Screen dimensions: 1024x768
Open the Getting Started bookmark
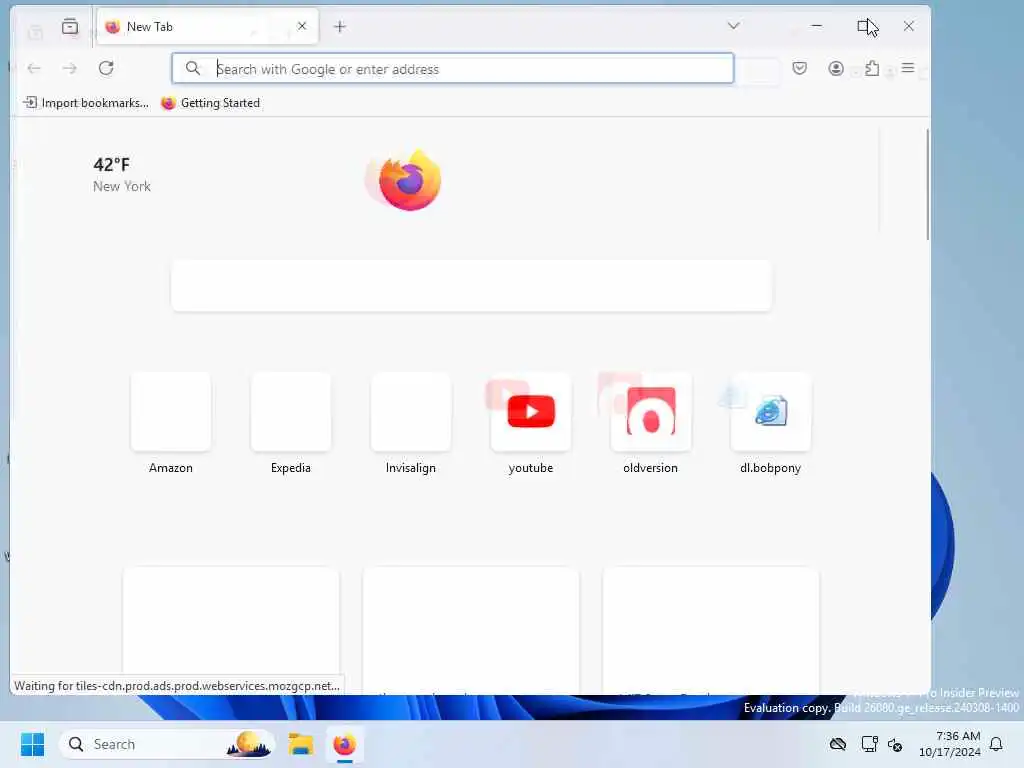[x=210, y=103]
